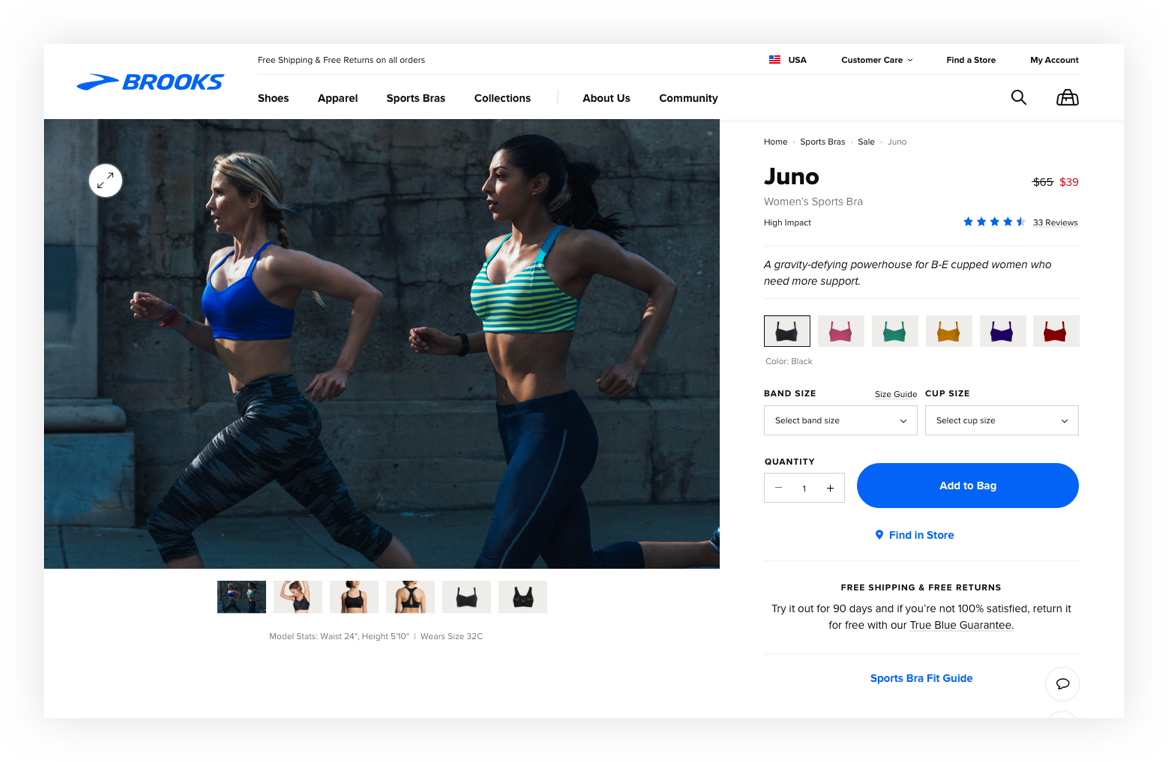Click the star rating
This screenshot has height=762, width=1168.
pyautogui.click(x=994, y=222)
